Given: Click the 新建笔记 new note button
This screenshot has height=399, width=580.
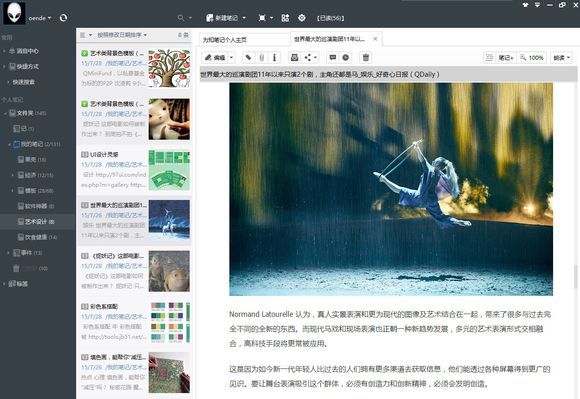Looking at the screenshot, I should click(222, 18).
